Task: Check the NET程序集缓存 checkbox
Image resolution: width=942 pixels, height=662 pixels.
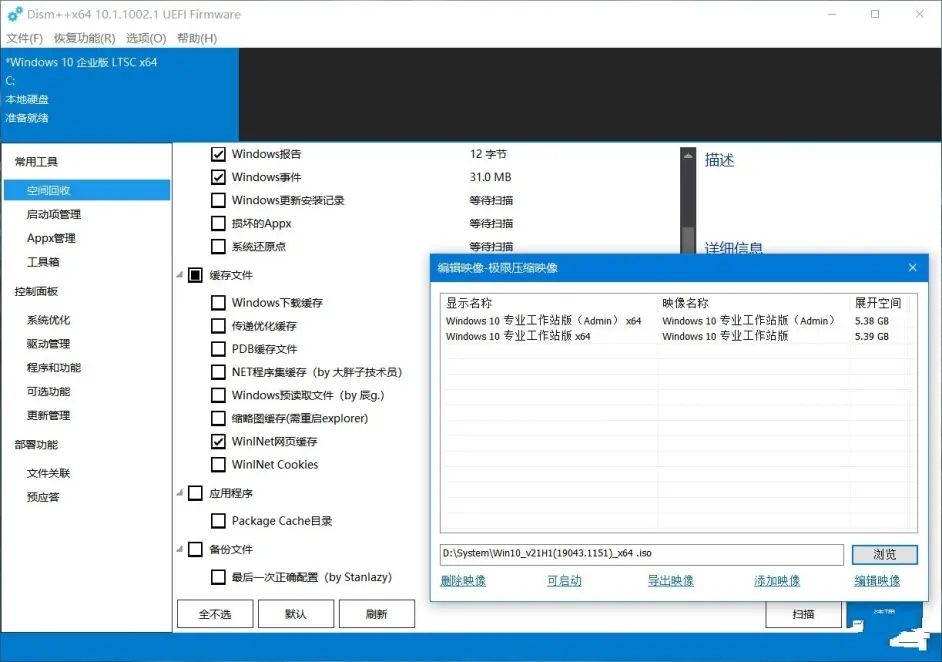Action: tap(218, 372)
